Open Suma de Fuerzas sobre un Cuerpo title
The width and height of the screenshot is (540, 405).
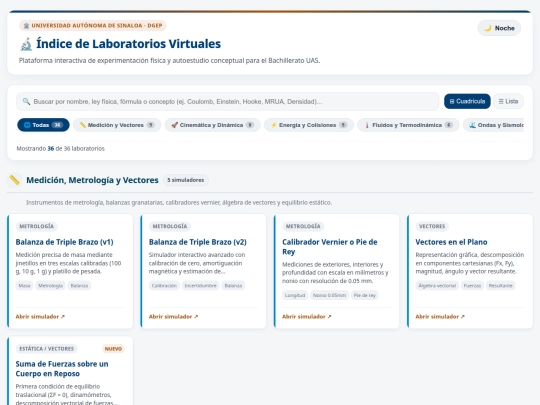[62, 369]
